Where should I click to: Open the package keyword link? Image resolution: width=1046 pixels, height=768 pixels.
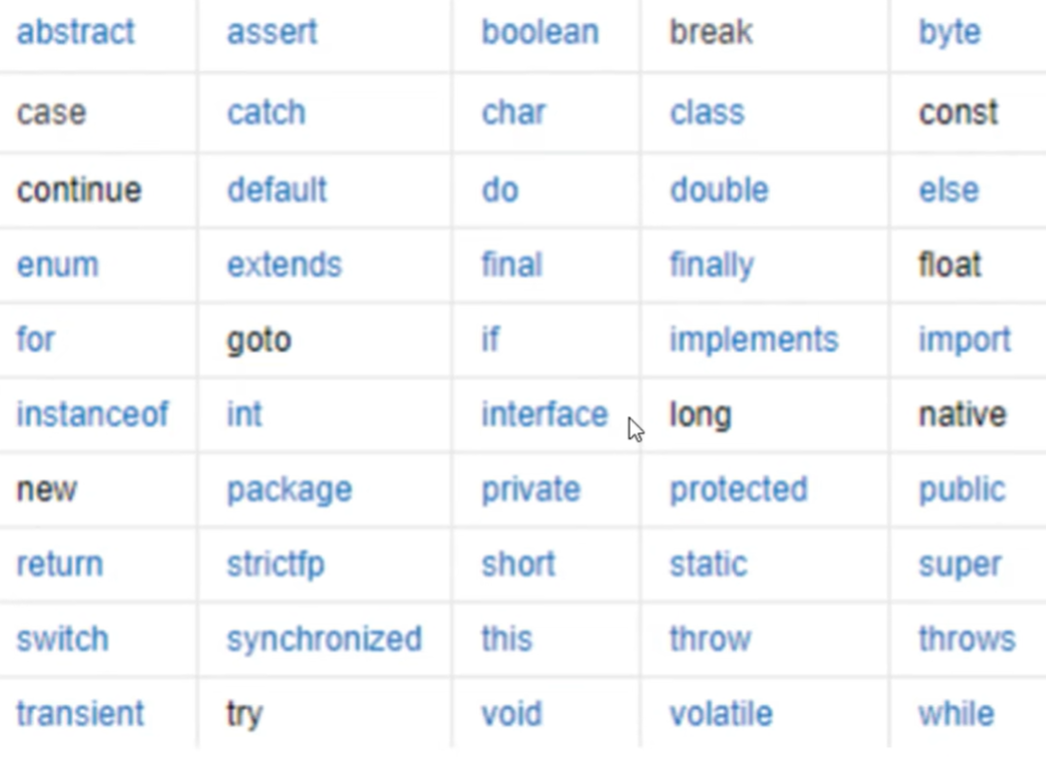point(290,490)
